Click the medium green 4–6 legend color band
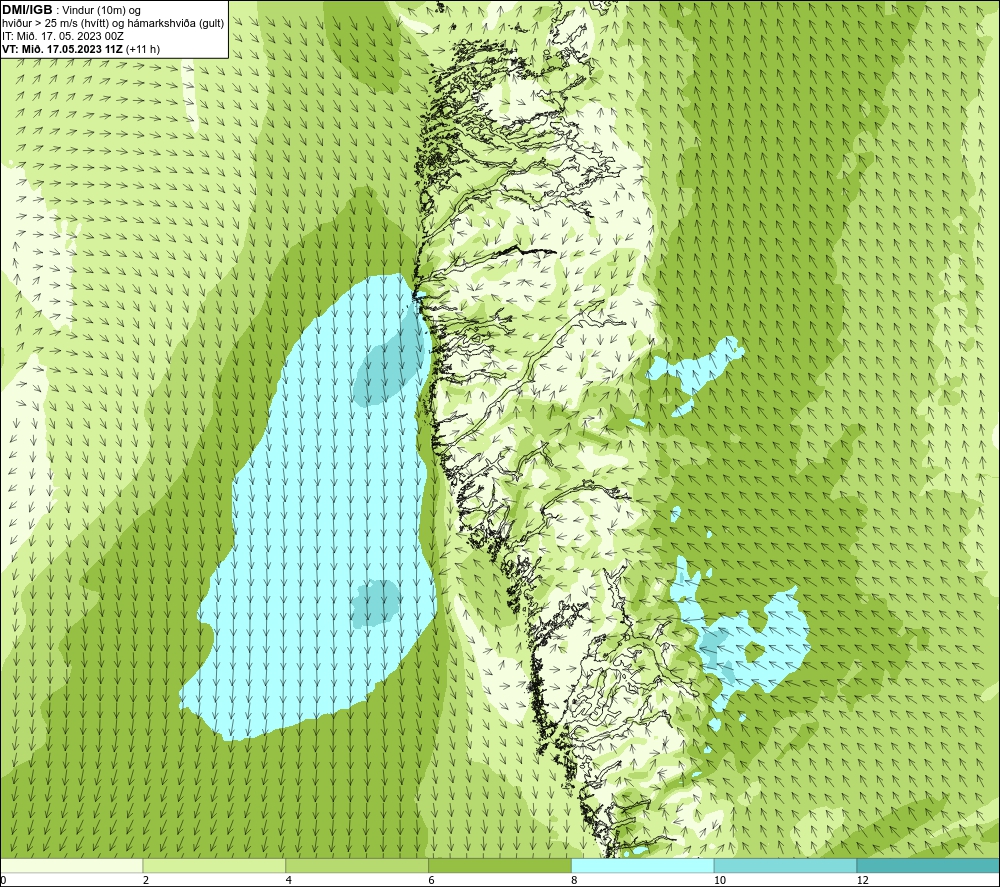The width and height of the screenshot is (1000, 887). point(357,865)
